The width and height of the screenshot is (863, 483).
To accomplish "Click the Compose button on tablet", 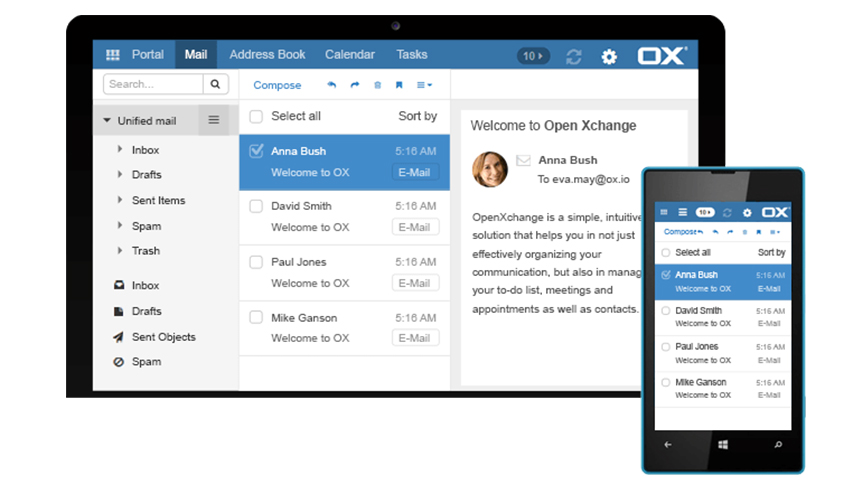I will click(277, 85).
